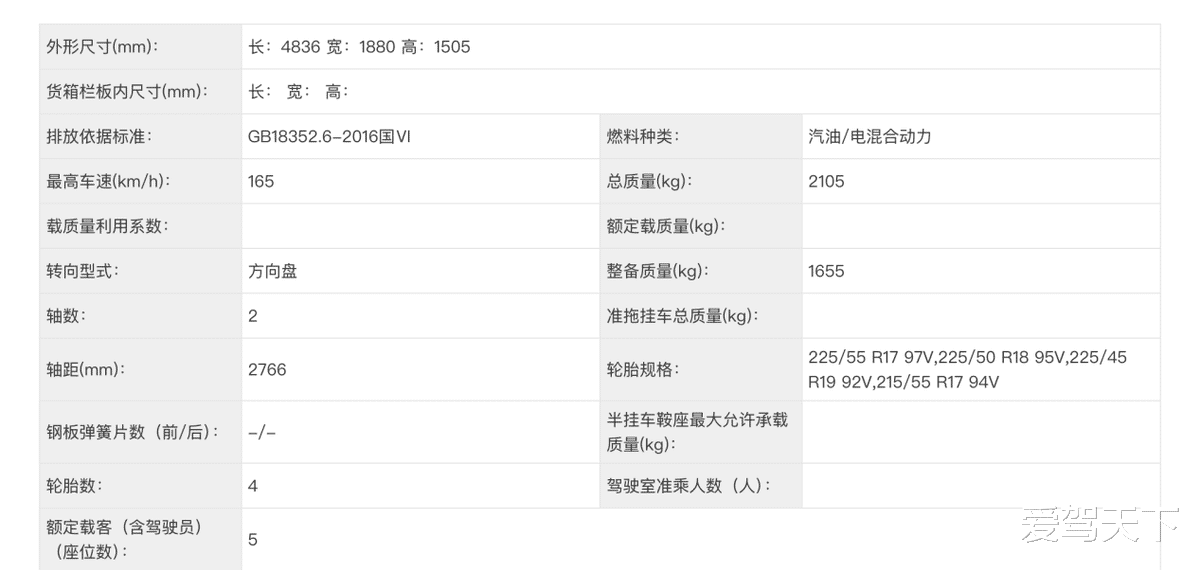Select the GB18352.6-2016国VI emission standard value
Image resolution: width=1200 pixels, height=570 pixels.
329,136
